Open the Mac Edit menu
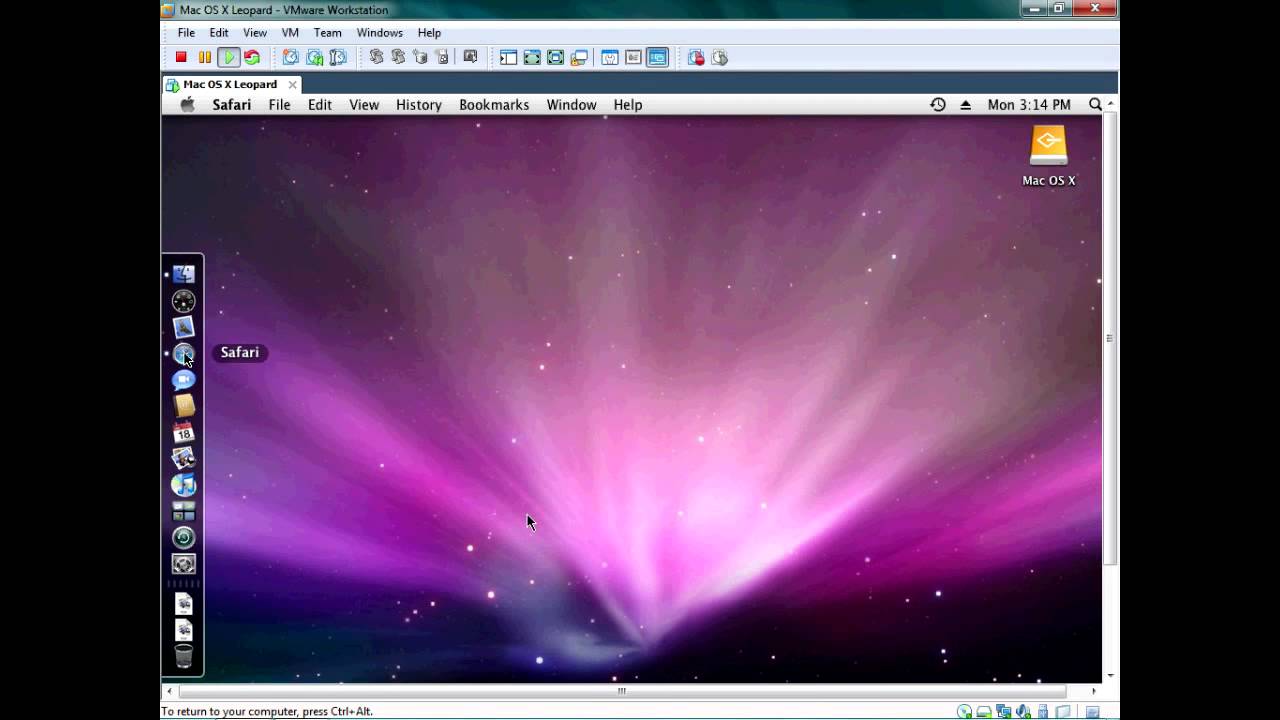 click(x=320, y=105)
